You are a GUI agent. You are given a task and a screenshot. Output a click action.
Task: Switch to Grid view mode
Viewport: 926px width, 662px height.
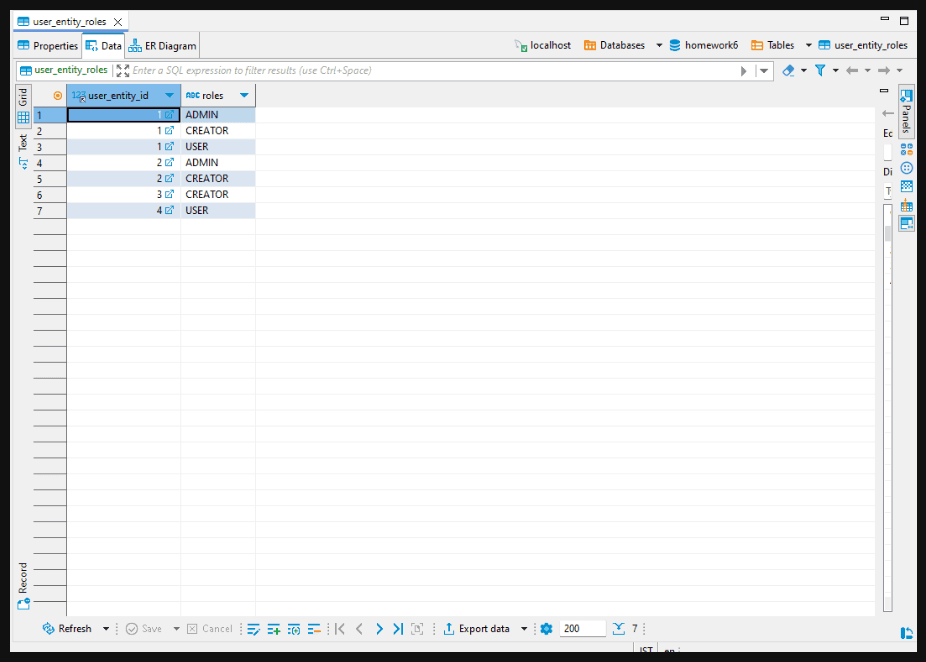coord(23,106)
